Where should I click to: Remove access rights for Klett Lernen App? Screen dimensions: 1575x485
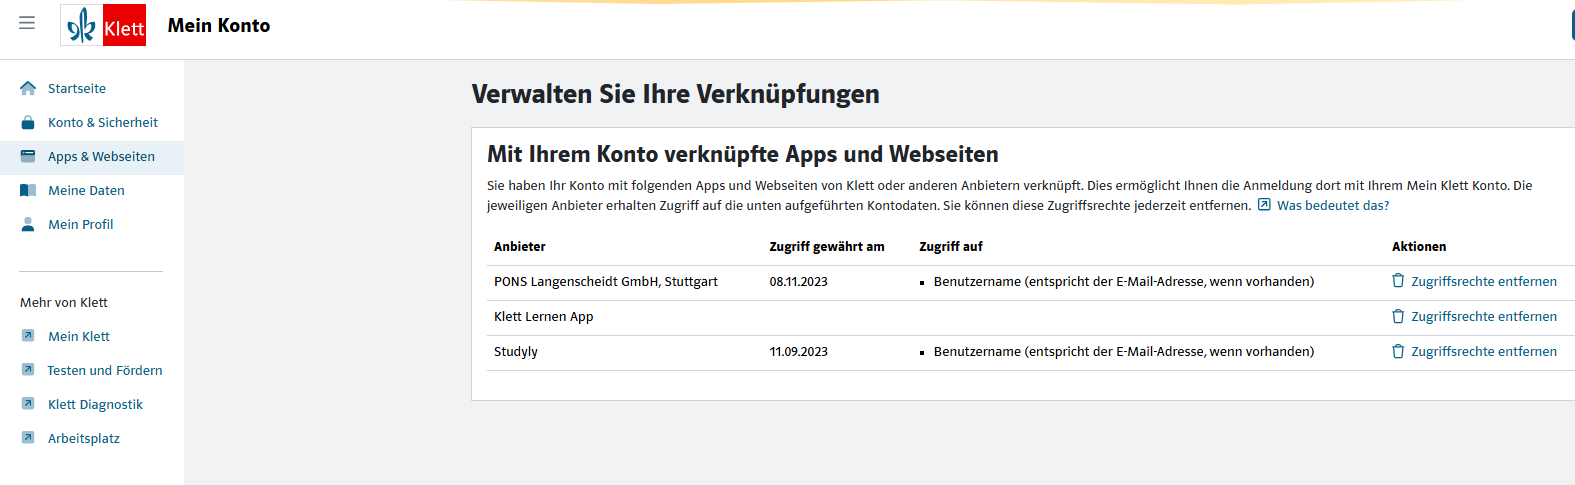coord(1484,316)
